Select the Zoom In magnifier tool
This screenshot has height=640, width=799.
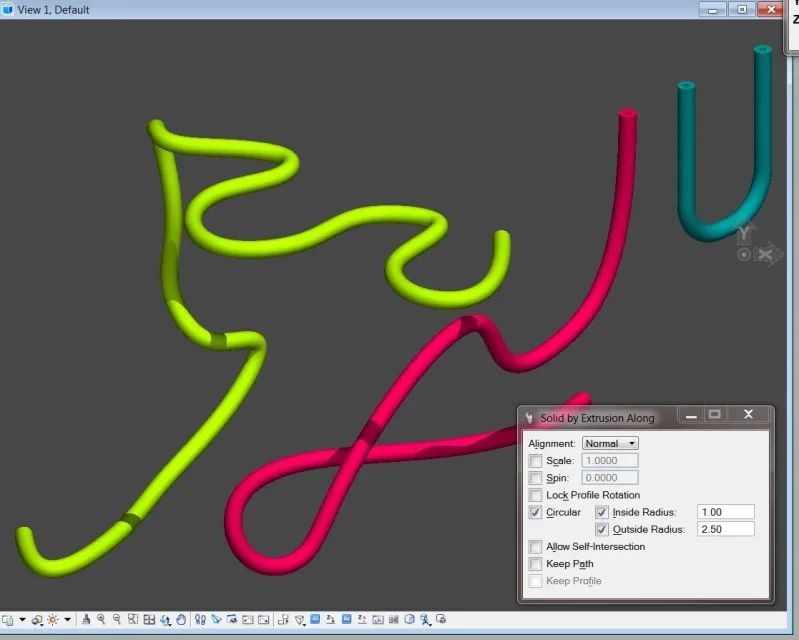pos(101,620)
